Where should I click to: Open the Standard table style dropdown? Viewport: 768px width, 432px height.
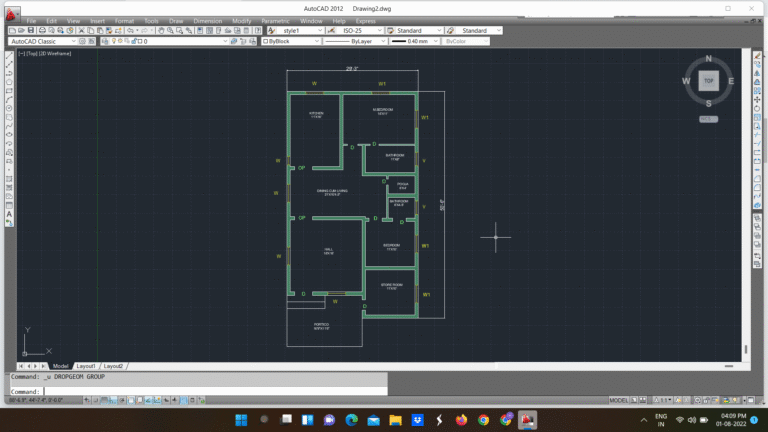419,30
